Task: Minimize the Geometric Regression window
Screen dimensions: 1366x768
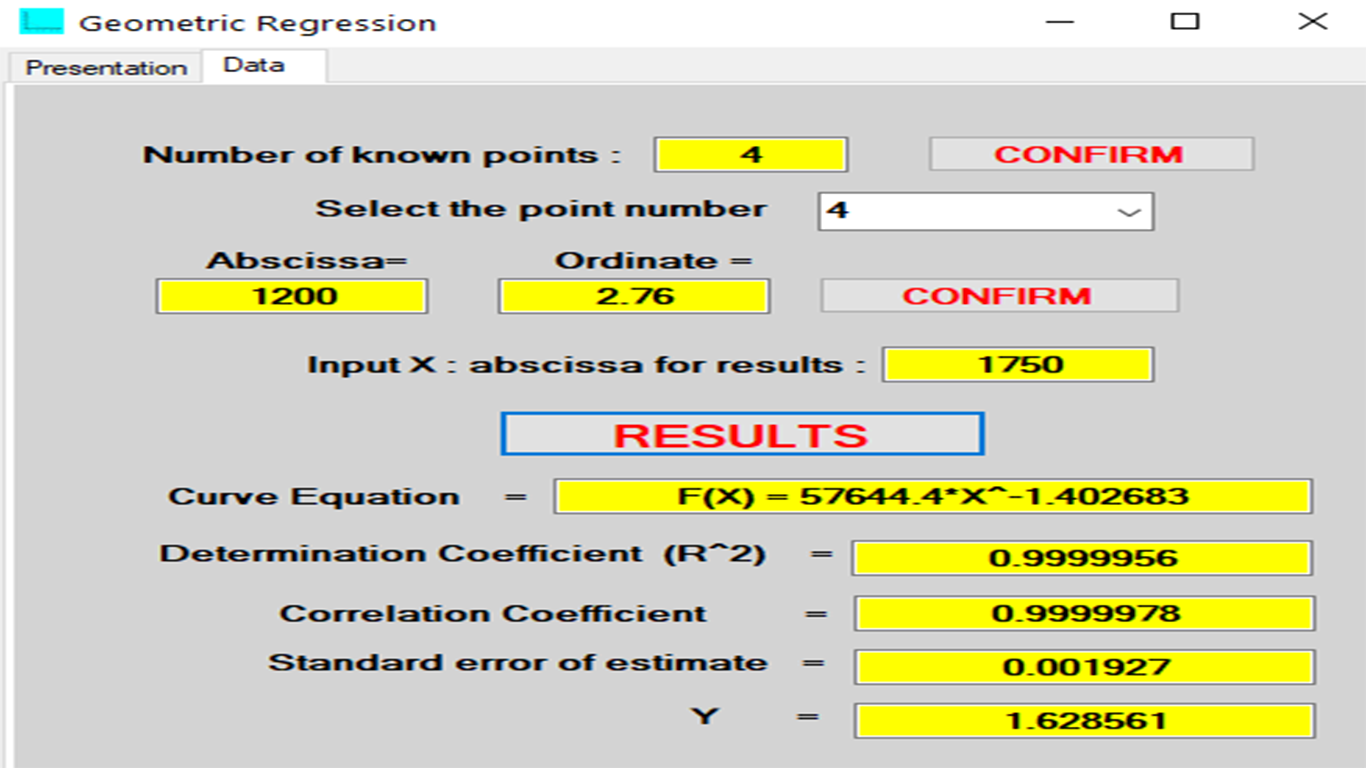Action: click(1060, 22)
